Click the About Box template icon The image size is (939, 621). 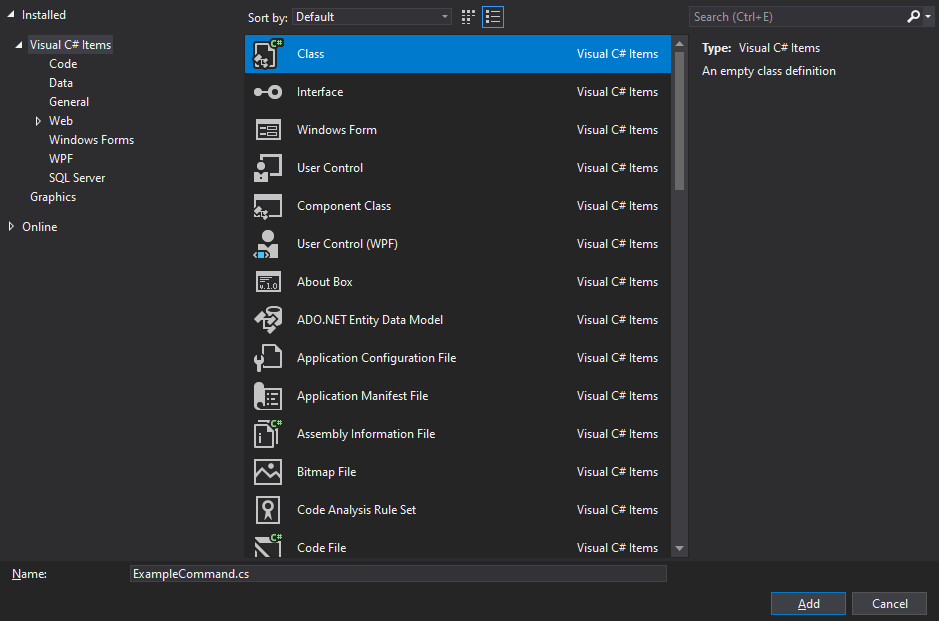point(268,282)
